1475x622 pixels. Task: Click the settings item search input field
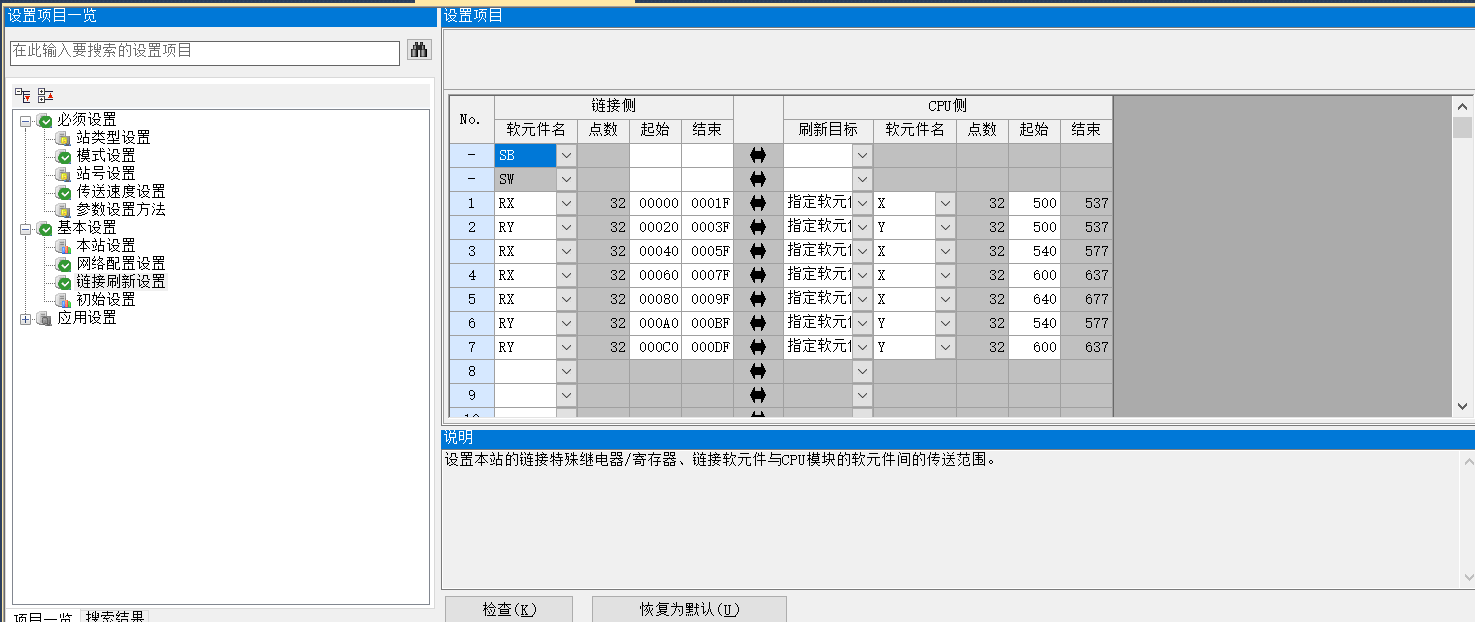(x=204, y=51)
